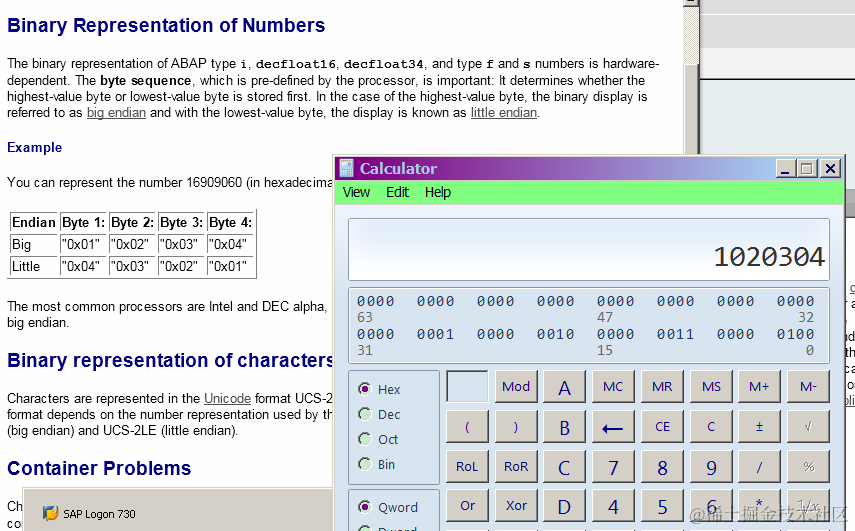This screenshot has height=531, width=855.
Task: Click the hex digit C button
Action: pyautogui.click(x=564, y=467)
